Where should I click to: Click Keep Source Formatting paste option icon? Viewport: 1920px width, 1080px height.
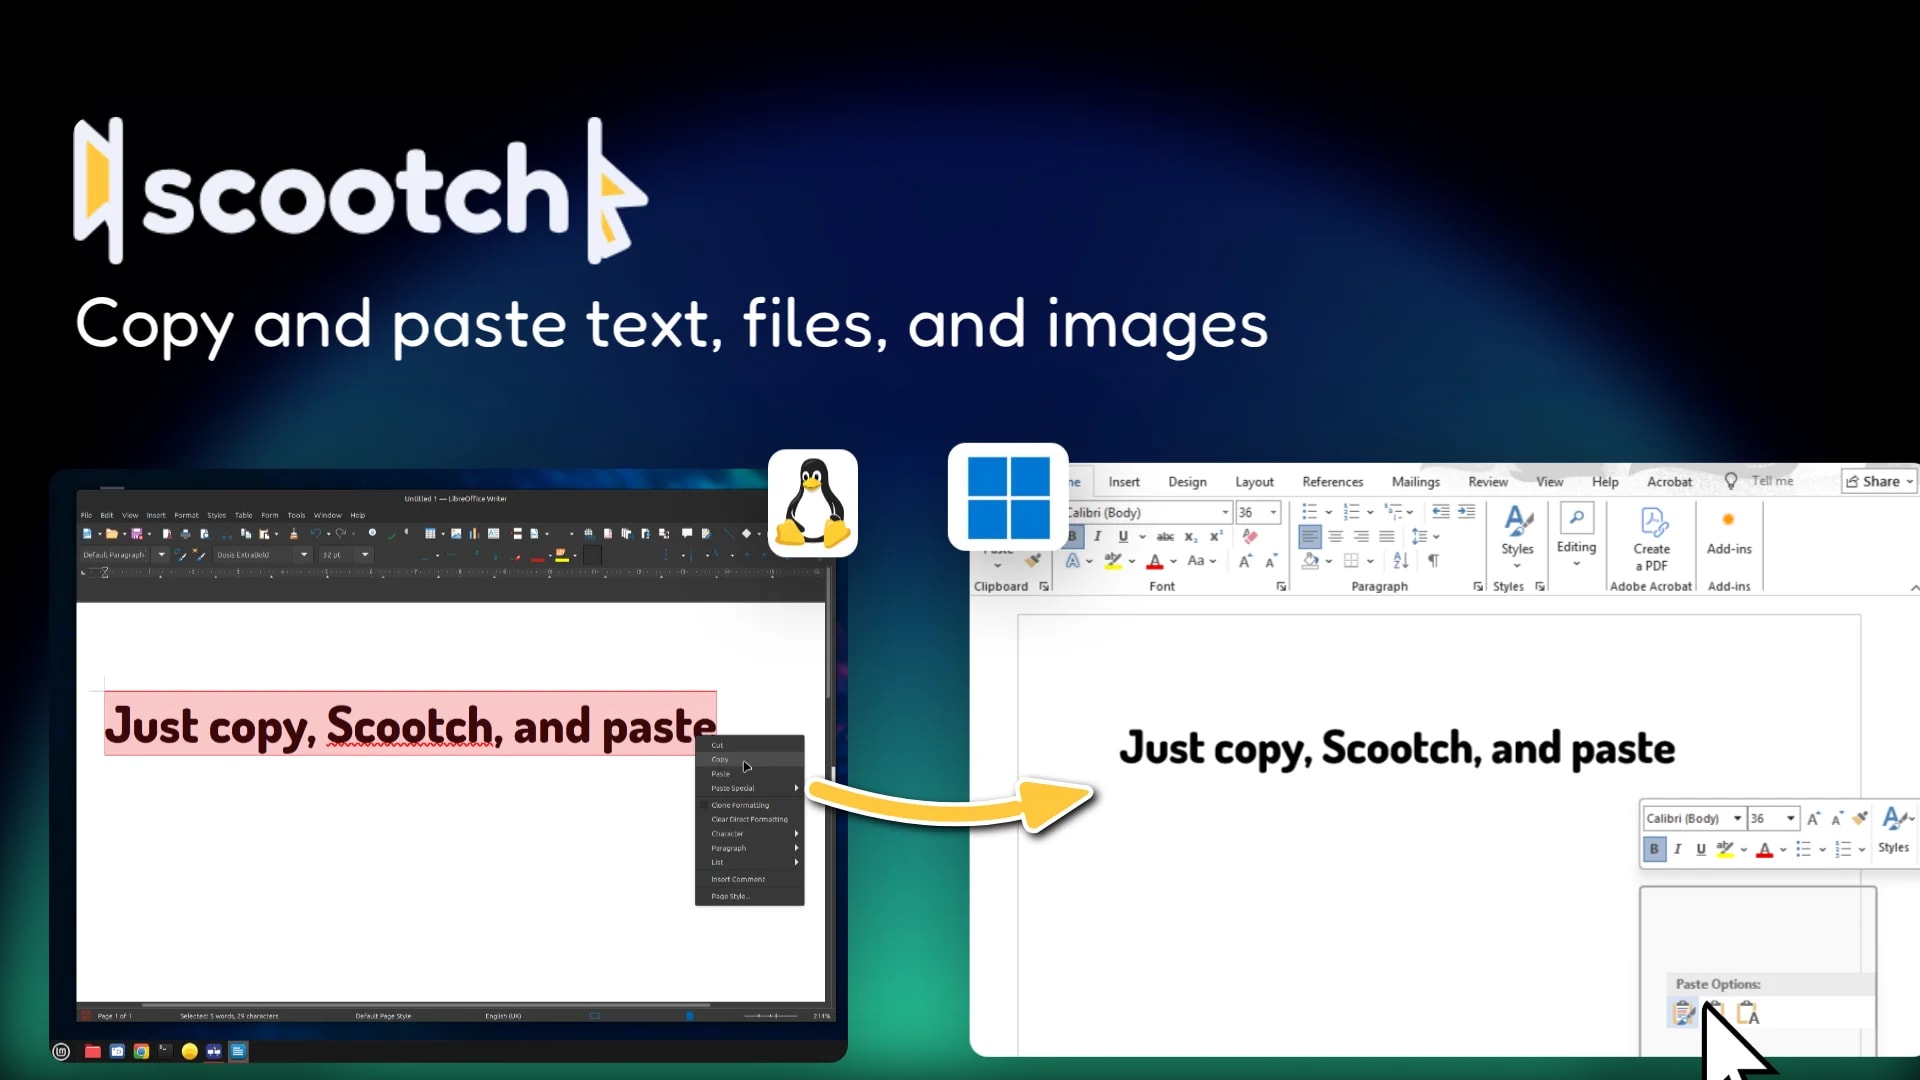click(1683, 1012)
